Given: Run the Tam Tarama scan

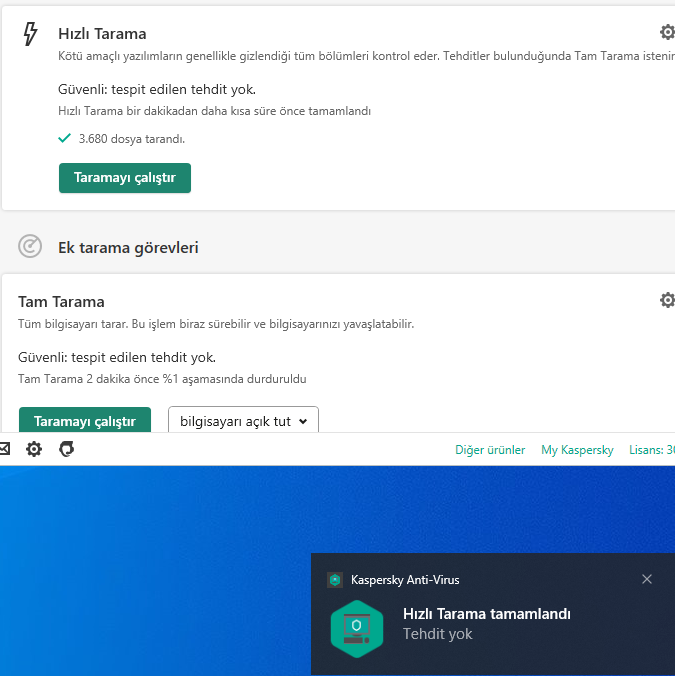Looking at the screenshot, I should click(85, 419).
